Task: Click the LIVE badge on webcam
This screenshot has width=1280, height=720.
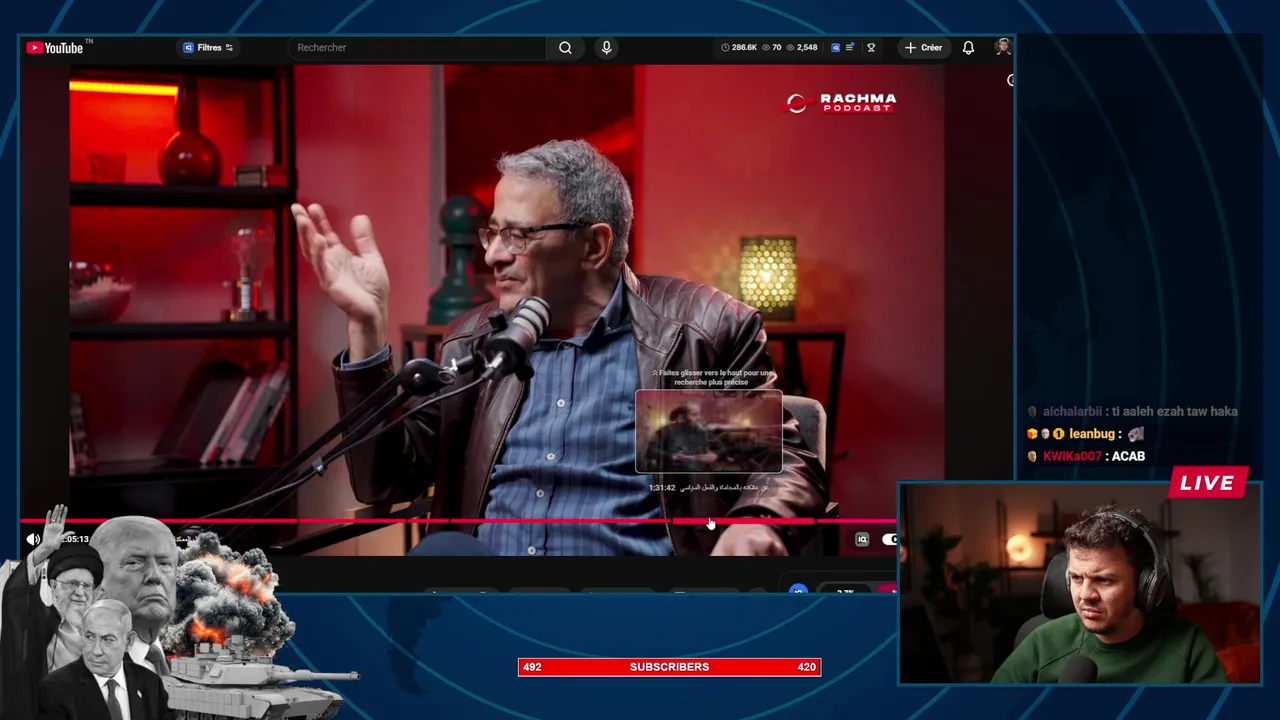Action: [1208, 483]
